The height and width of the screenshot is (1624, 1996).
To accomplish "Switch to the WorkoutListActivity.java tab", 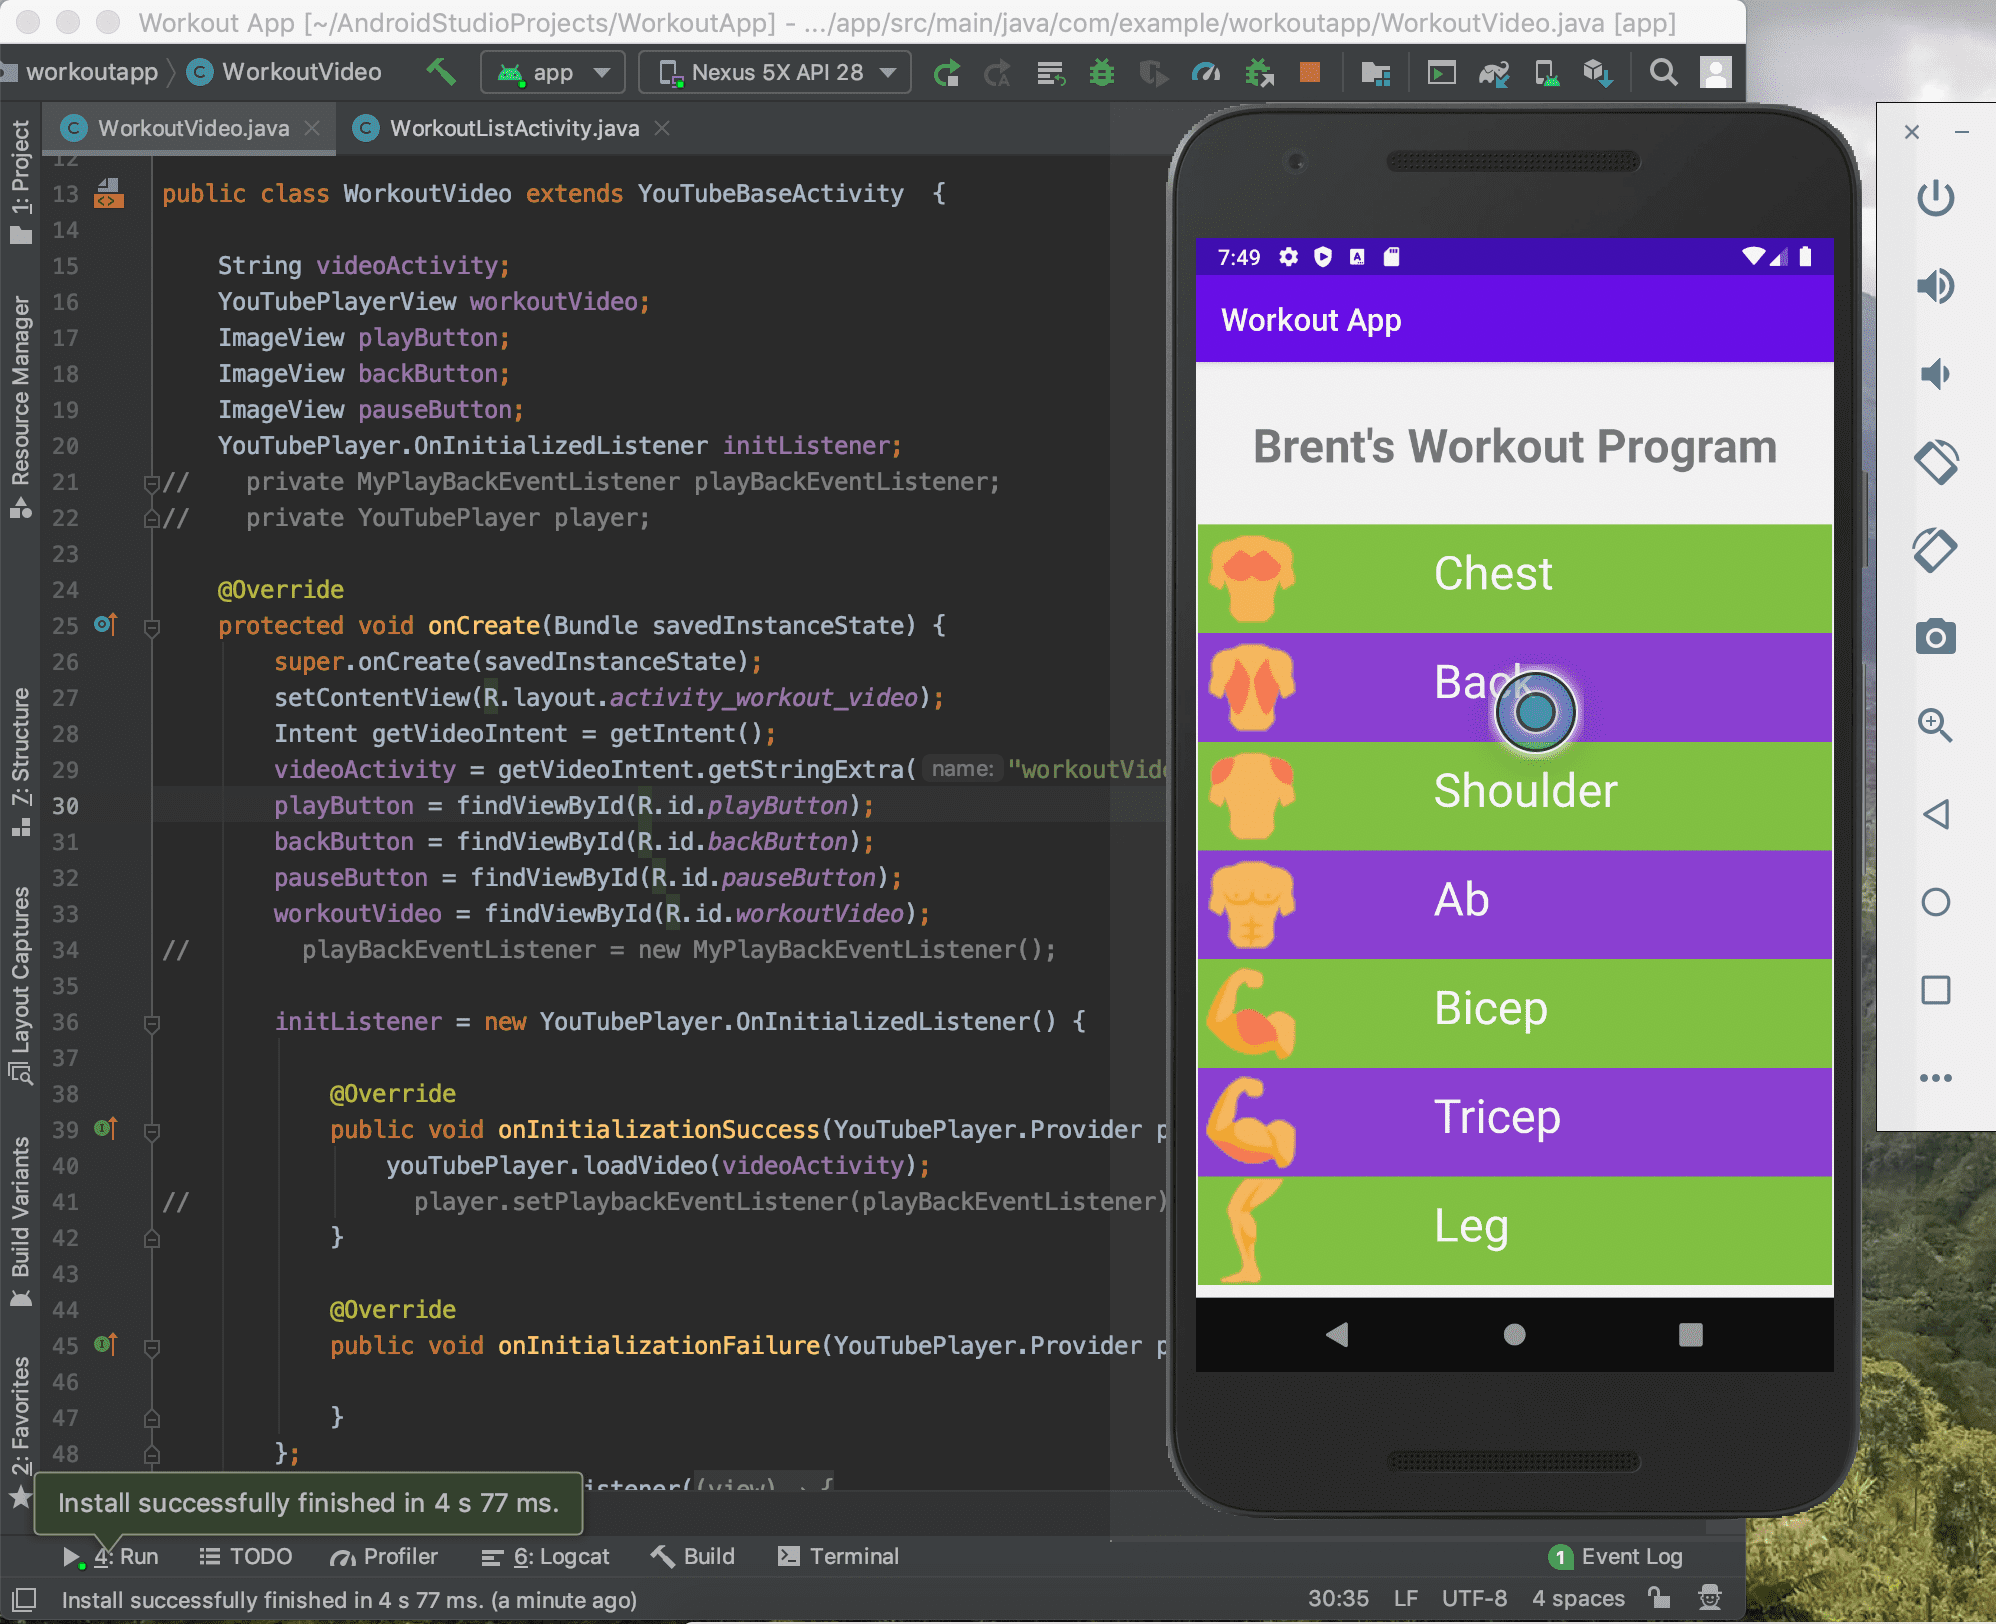I will pyautogui.click(x=513, y=128).
